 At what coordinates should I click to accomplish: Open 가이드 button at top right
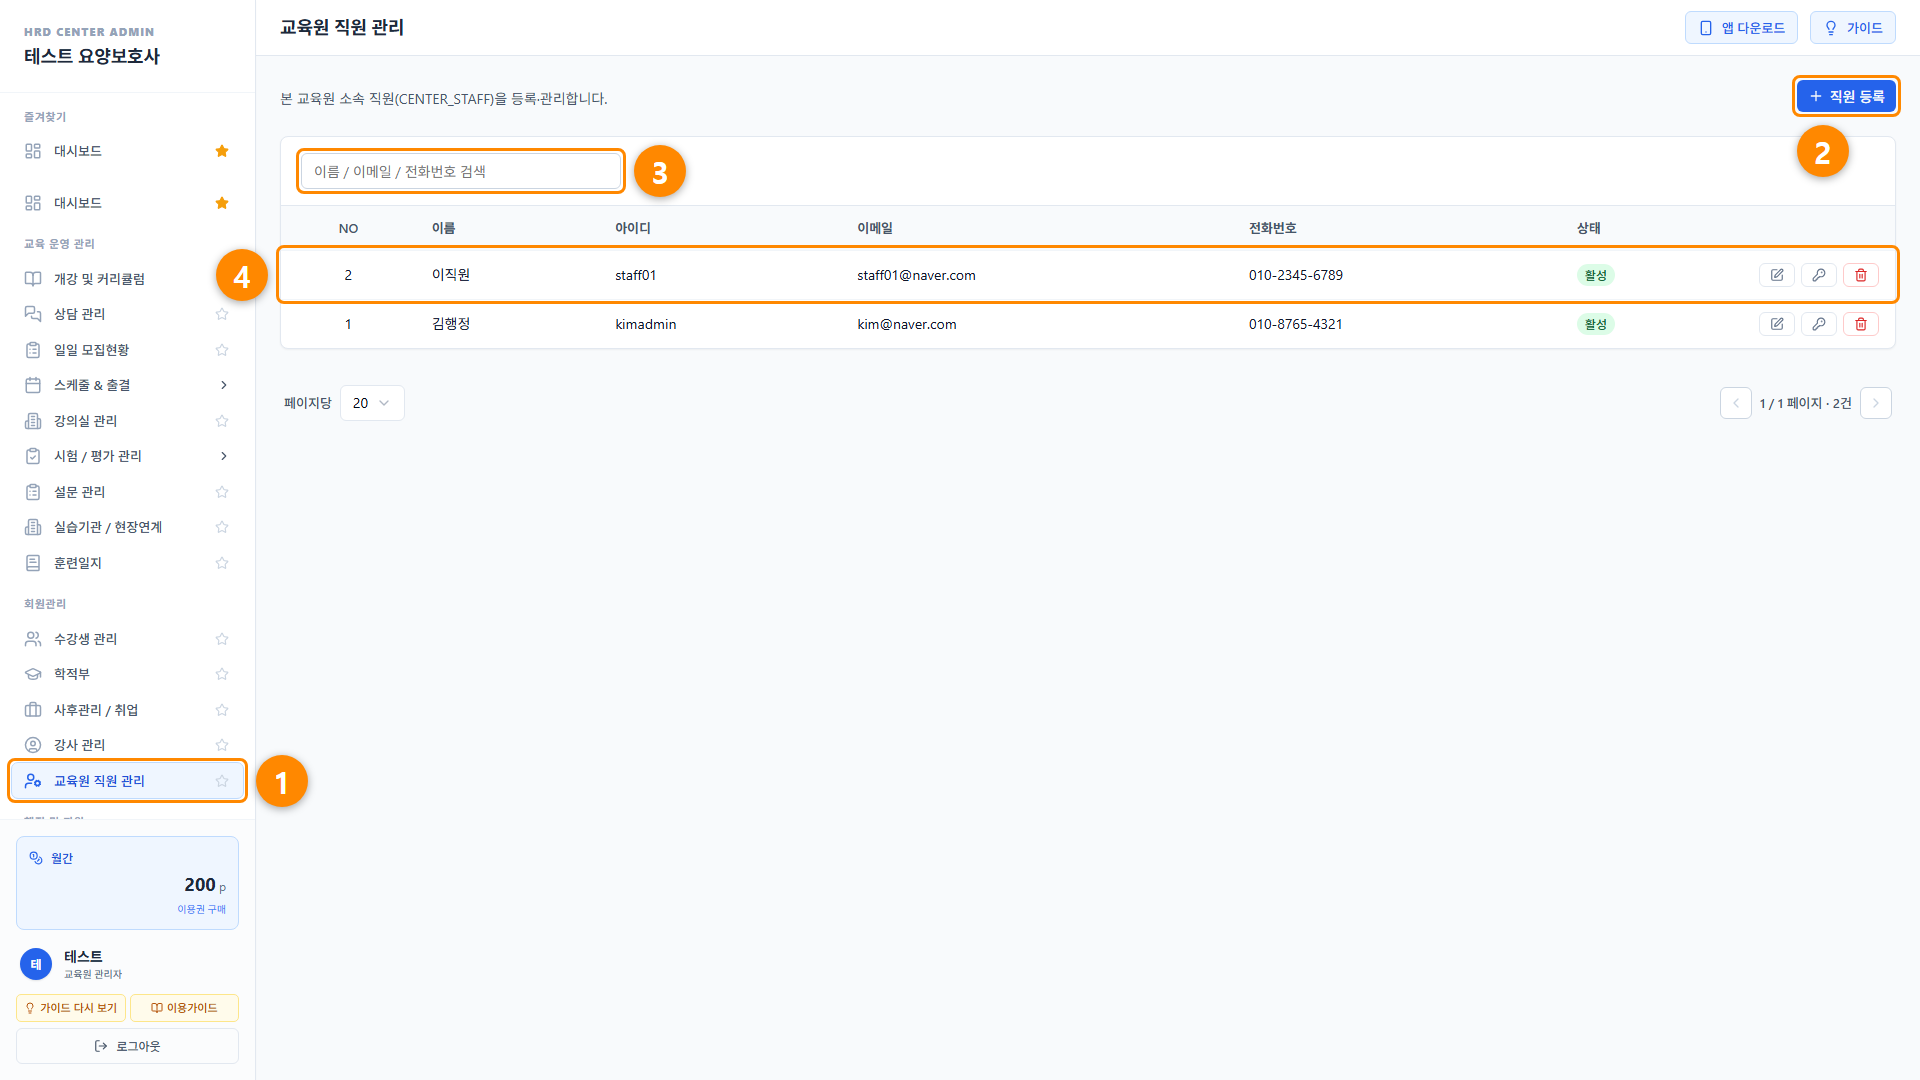[x=1853, y=28]
